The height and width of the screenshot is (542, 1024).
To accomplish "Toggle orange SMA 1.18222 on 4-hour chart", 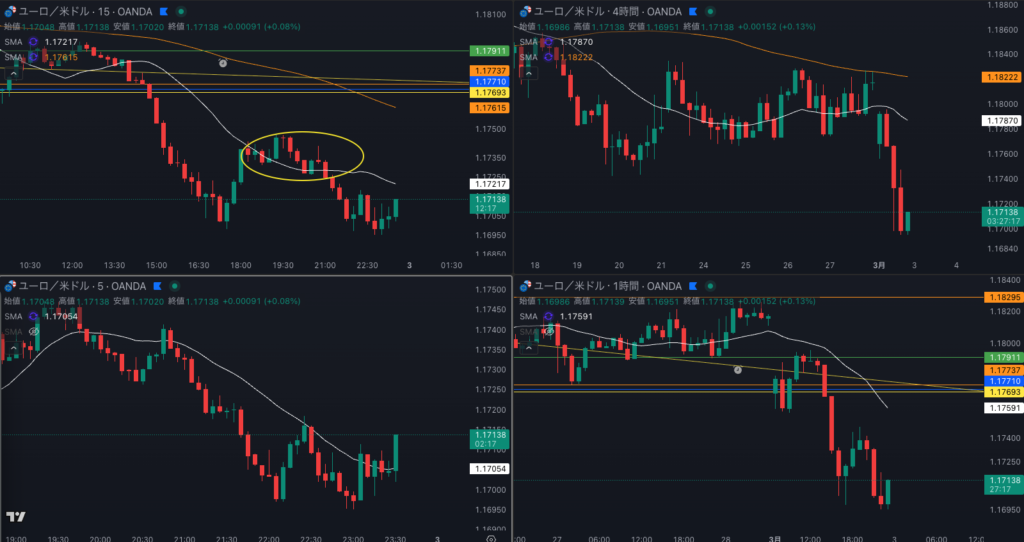I will coord(547,57).
